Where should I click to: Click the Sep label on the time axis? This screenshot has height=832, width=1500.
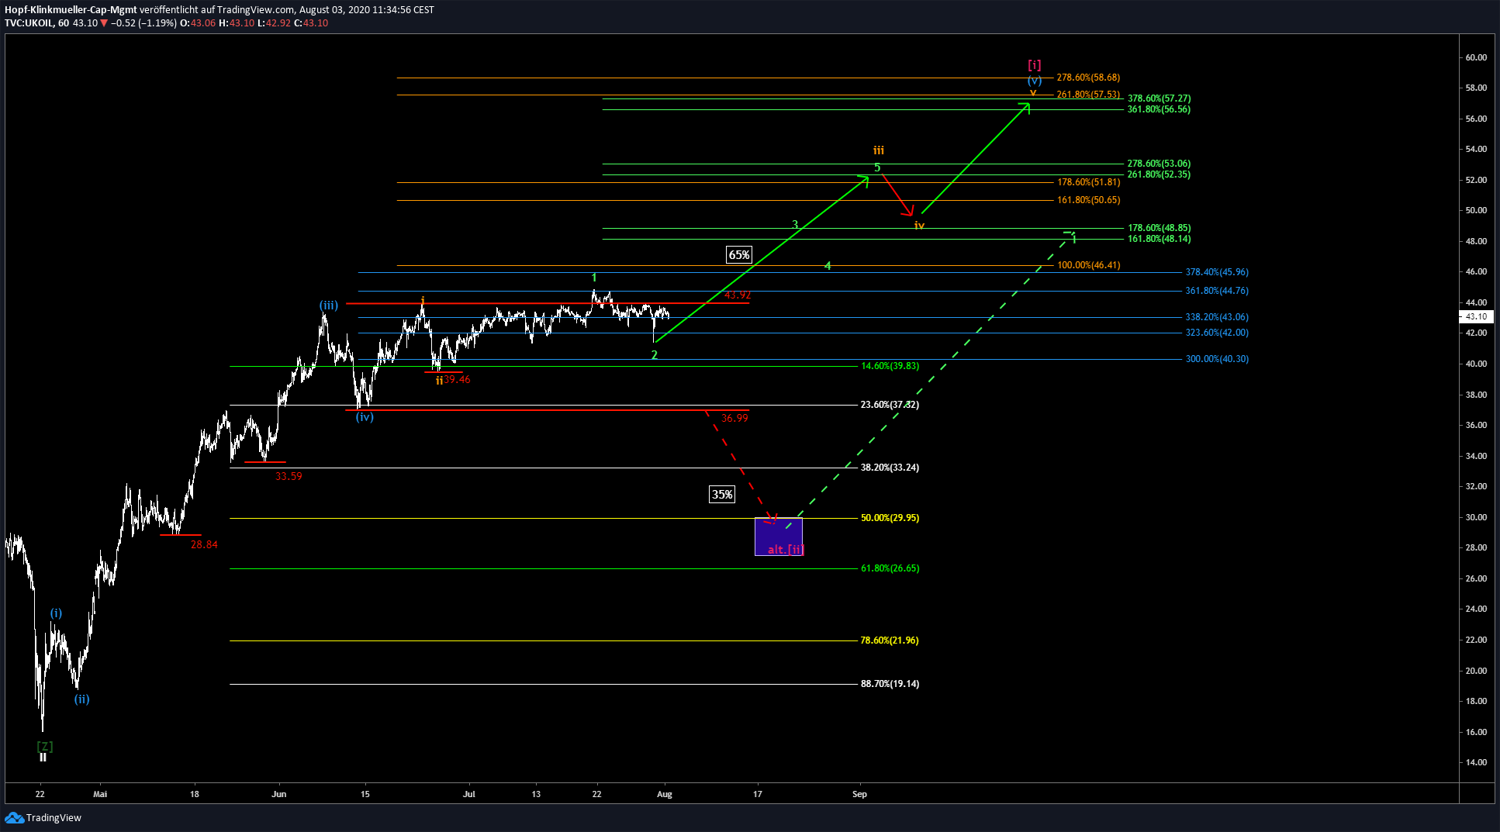(x=859, y=794)
